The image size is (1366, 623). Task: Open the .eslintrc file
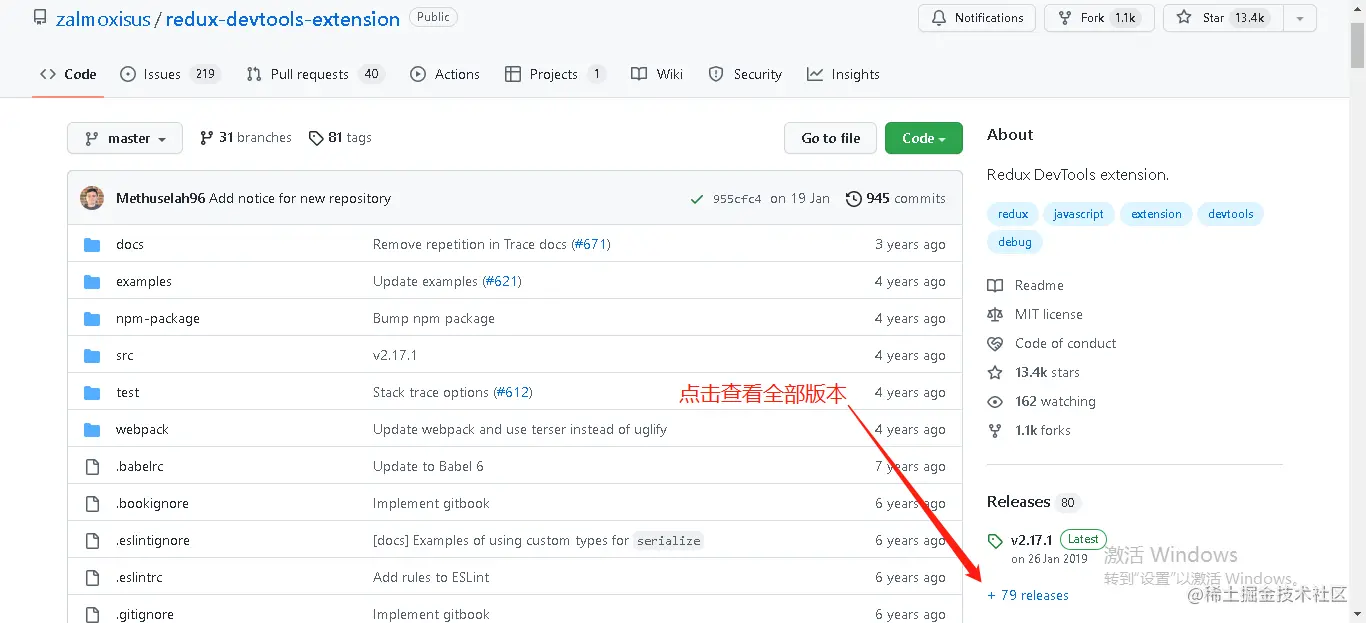pyautogui.click(x=139, y=577)
